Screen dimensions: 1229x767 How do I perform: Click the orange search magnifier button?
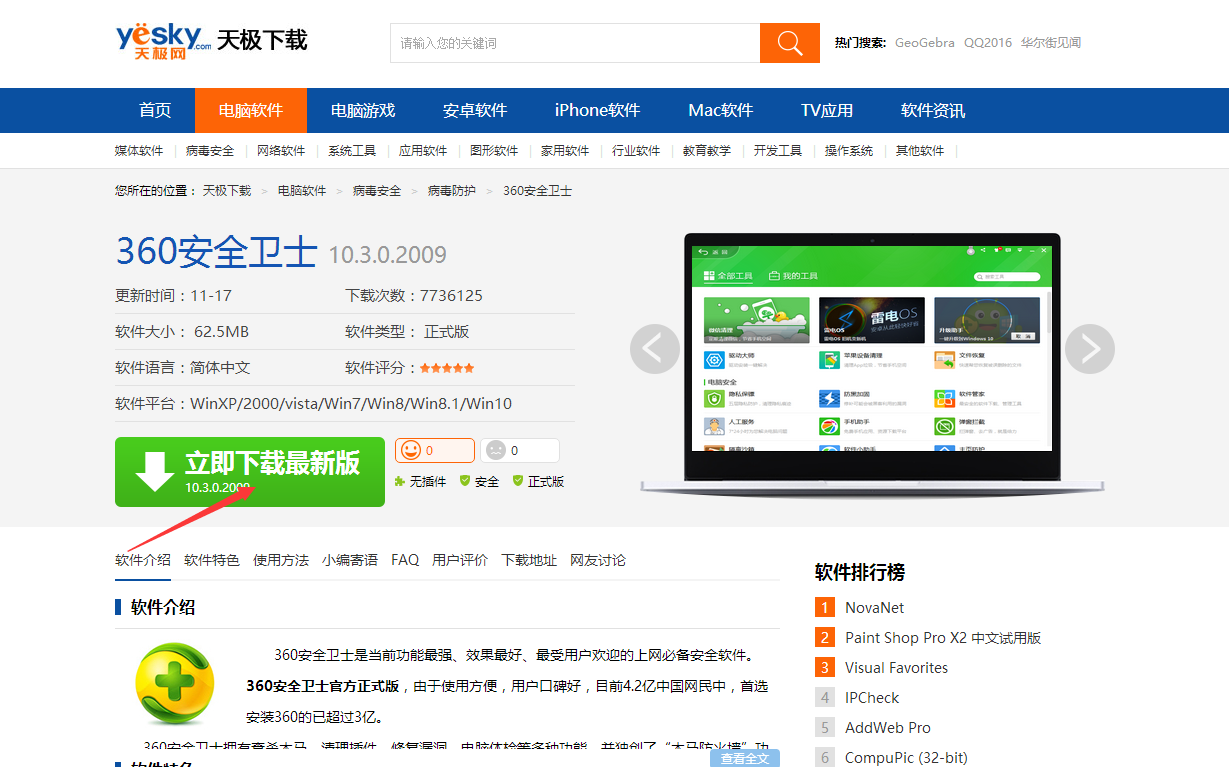tap(790, 43)
